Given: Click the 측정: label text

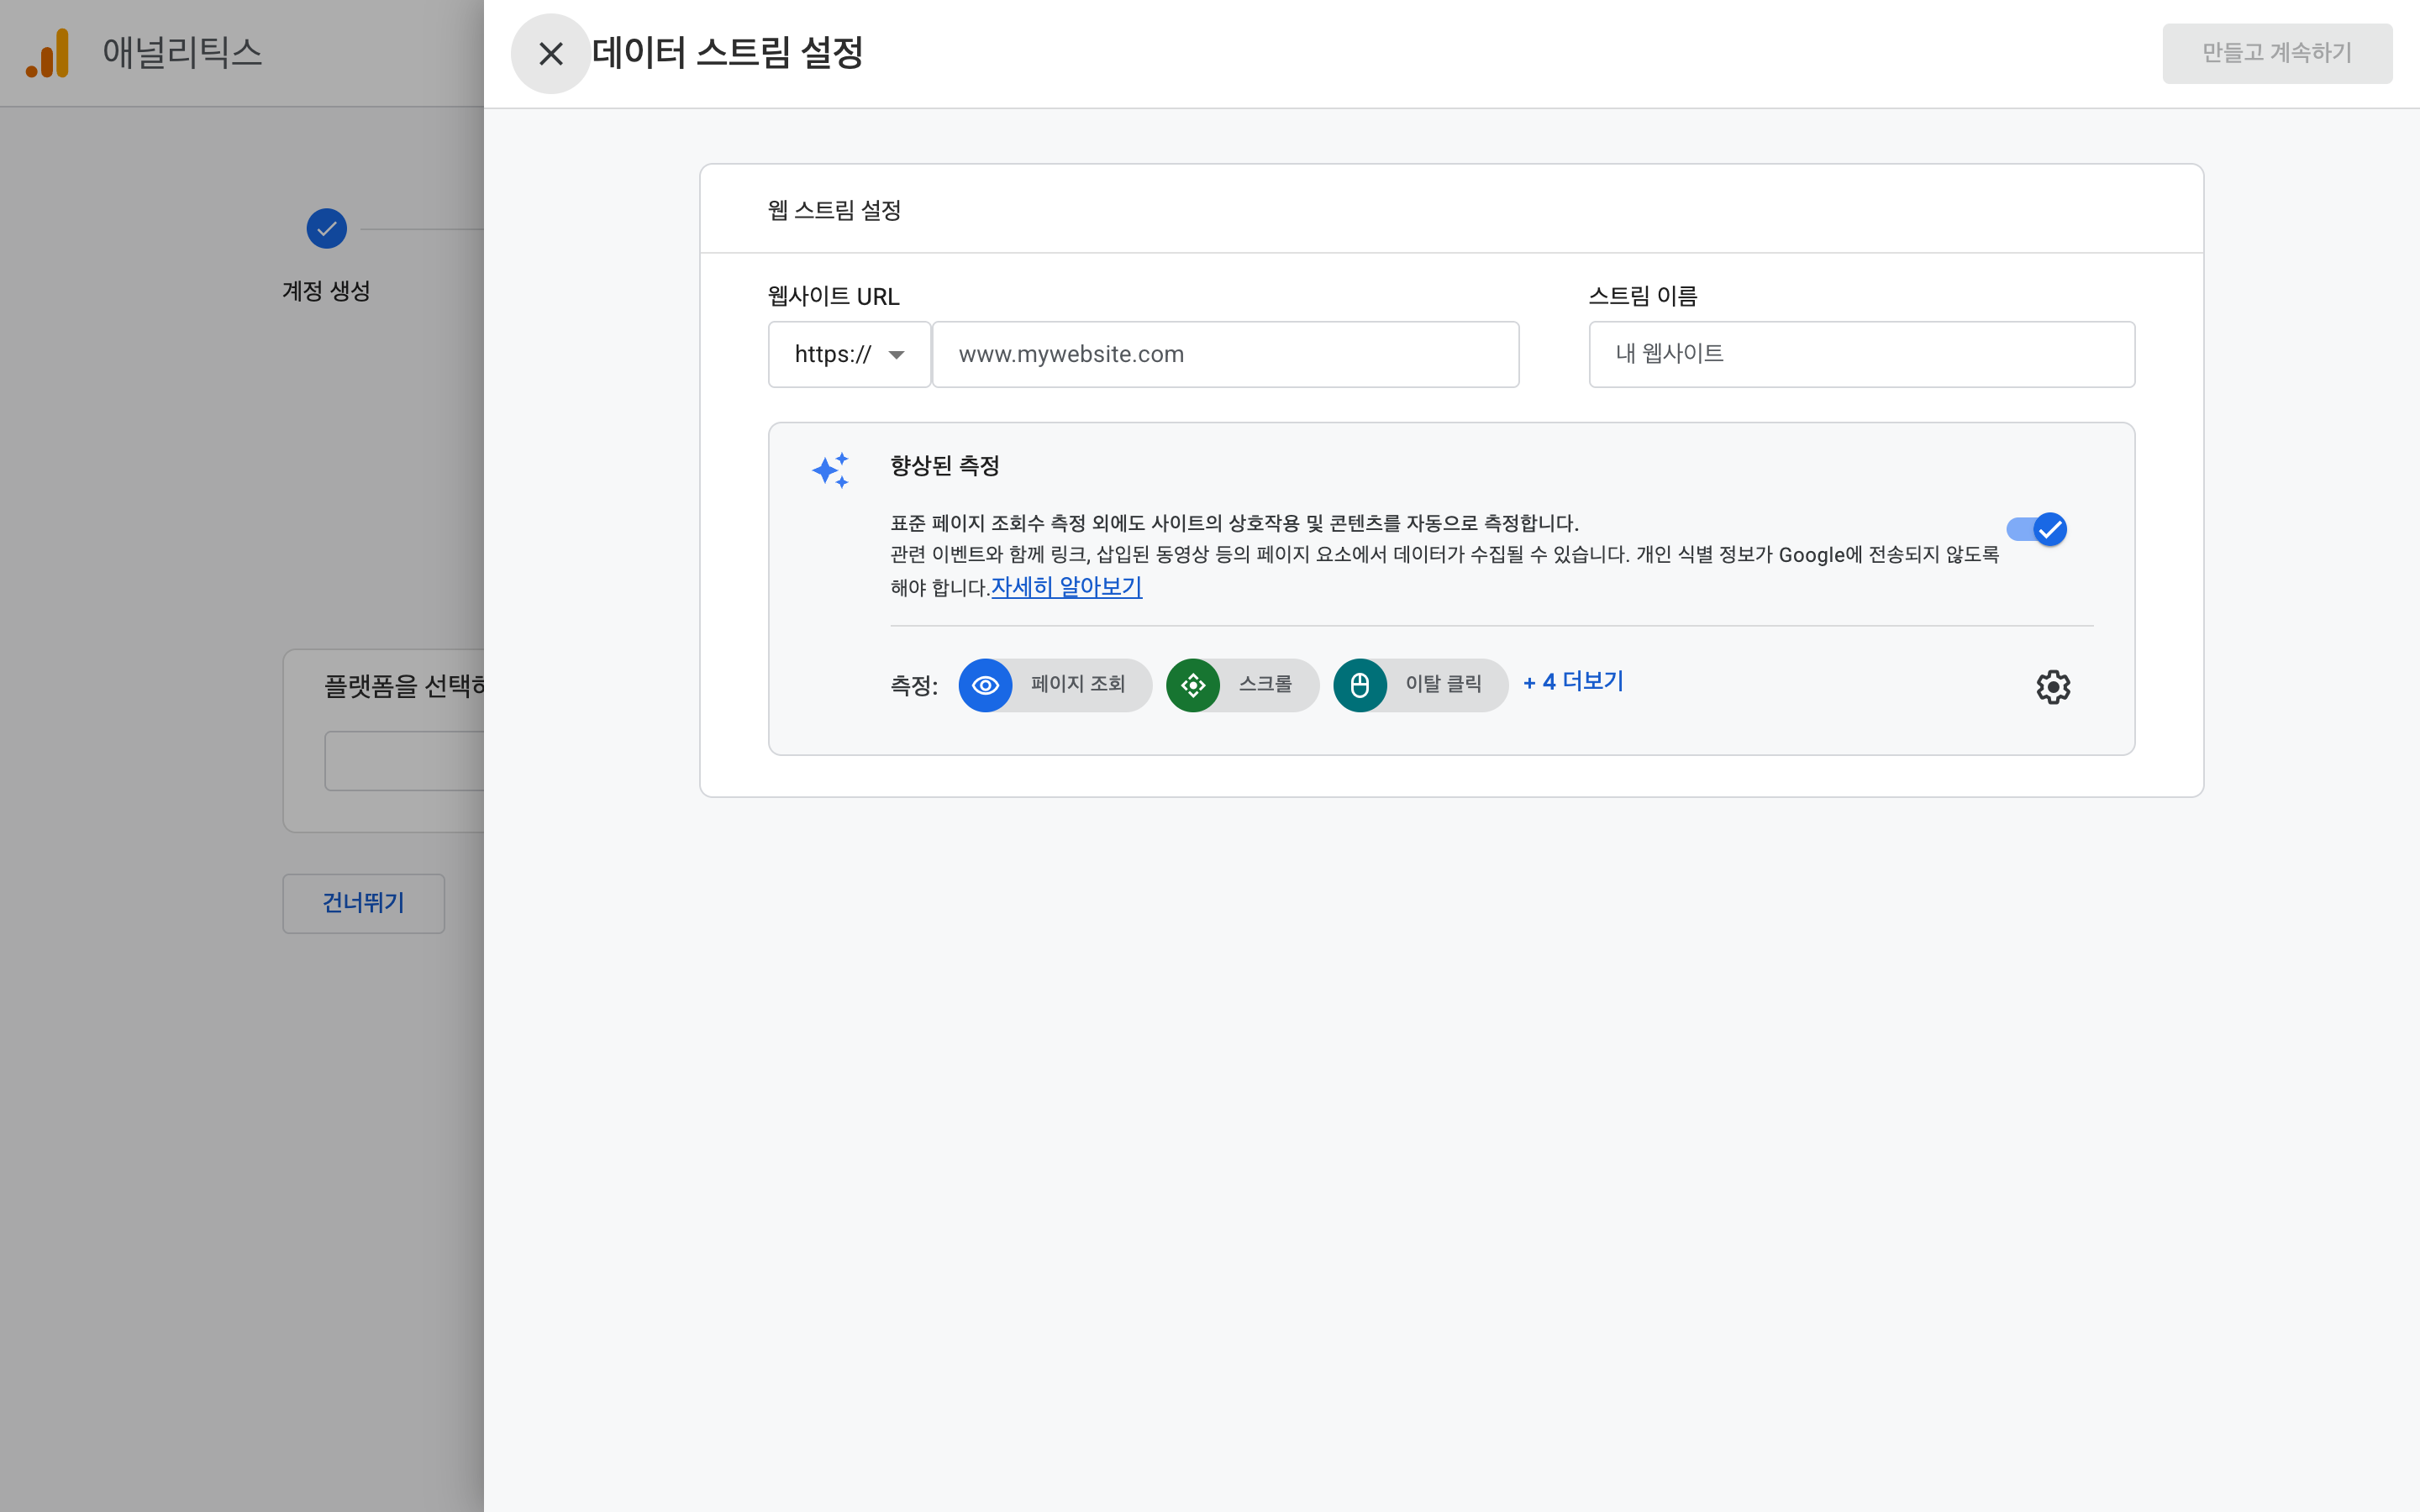Looking at the screenshot, I should (x=914, y=686).
